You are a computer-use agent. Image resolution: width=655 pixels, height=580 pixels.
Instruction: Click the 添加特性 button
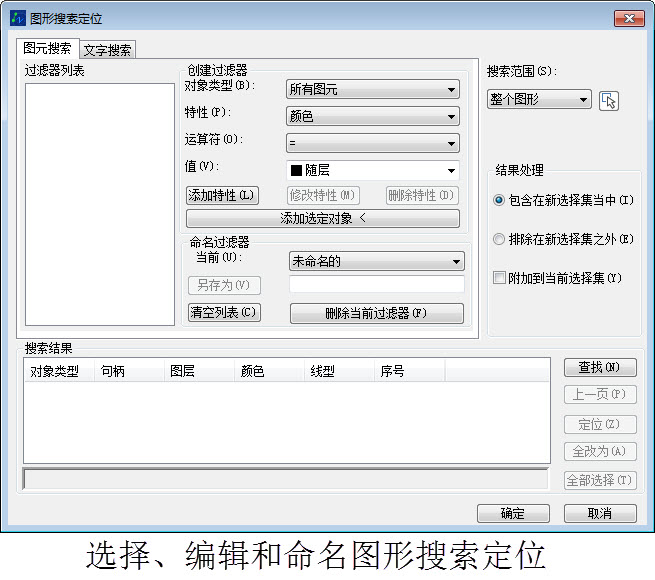(222, 196)
